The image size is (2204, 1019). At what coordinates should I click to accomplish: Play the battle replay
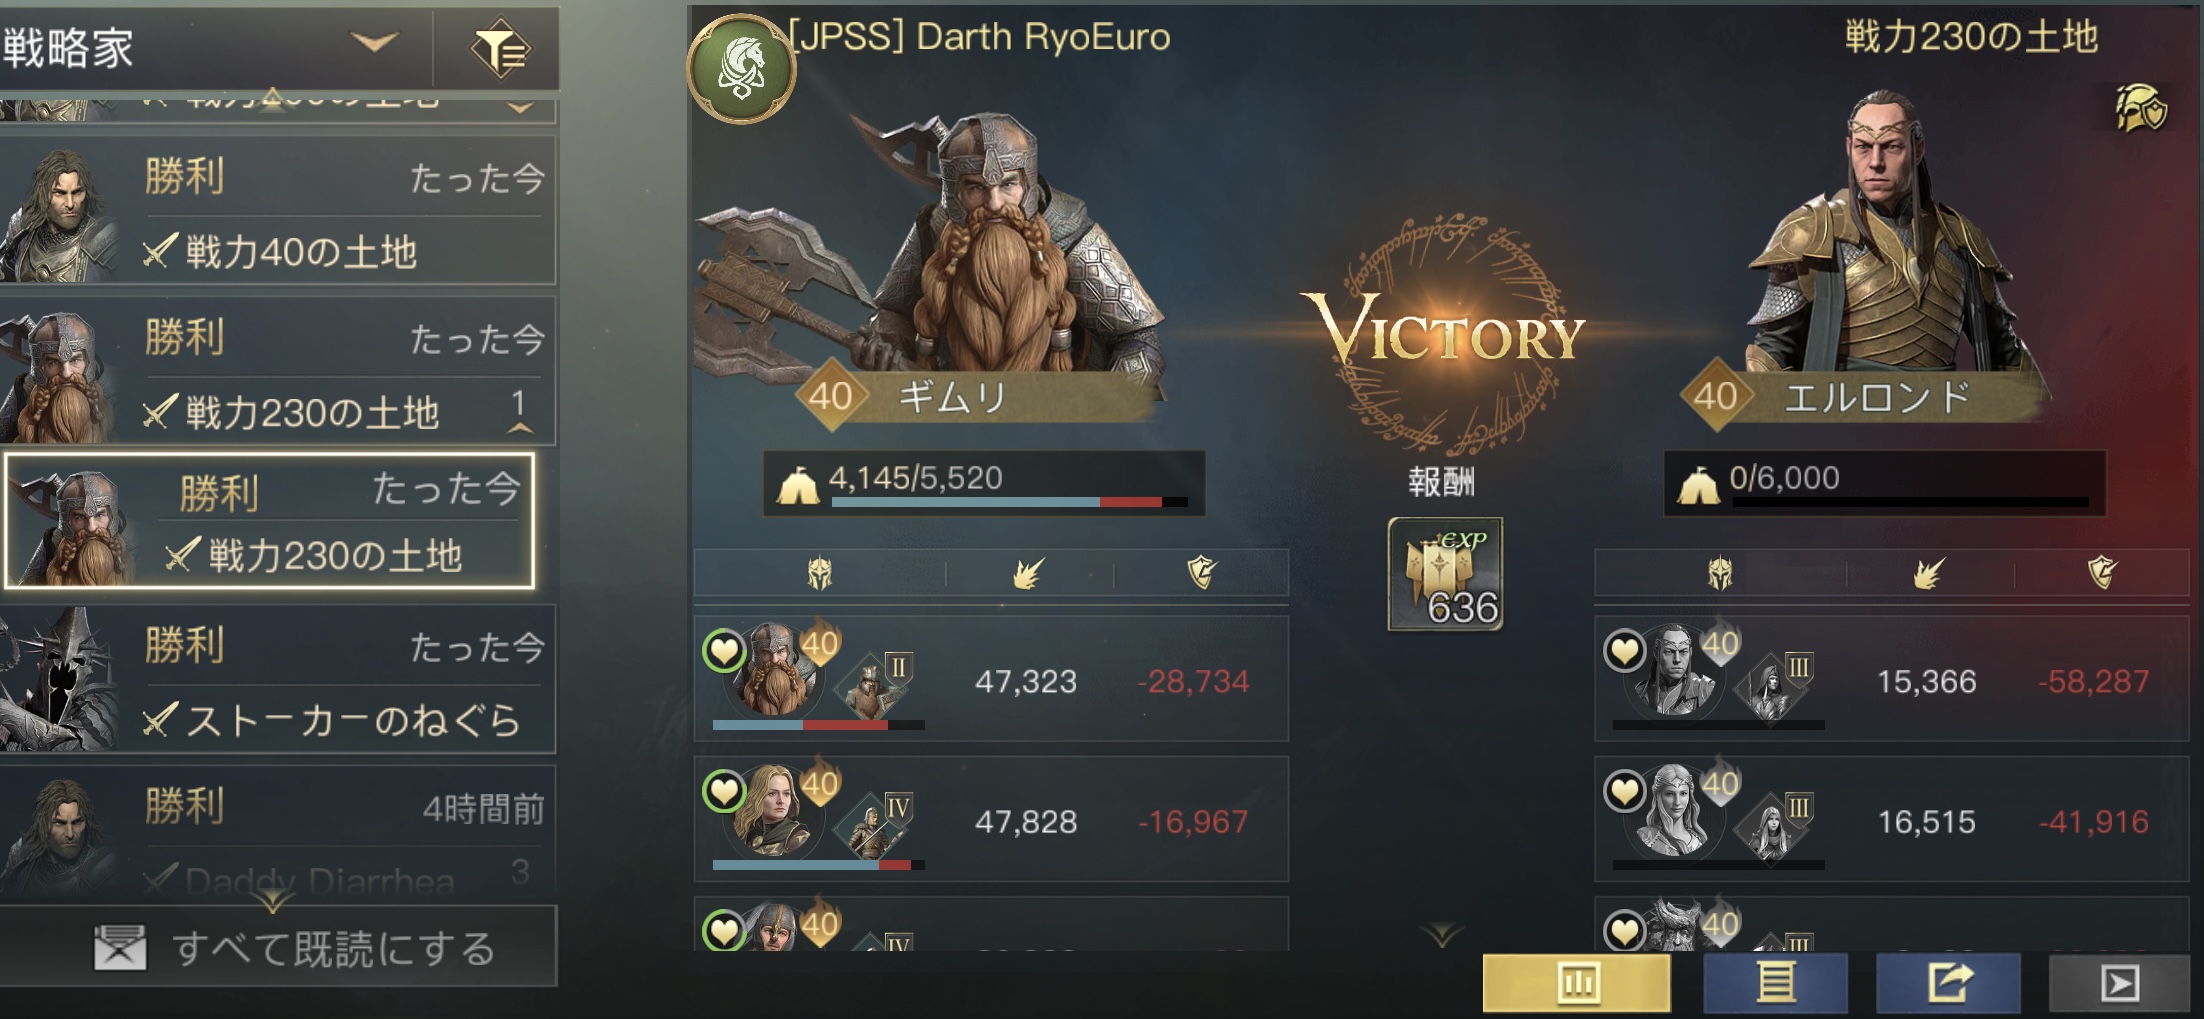[x=2120, y=983]
